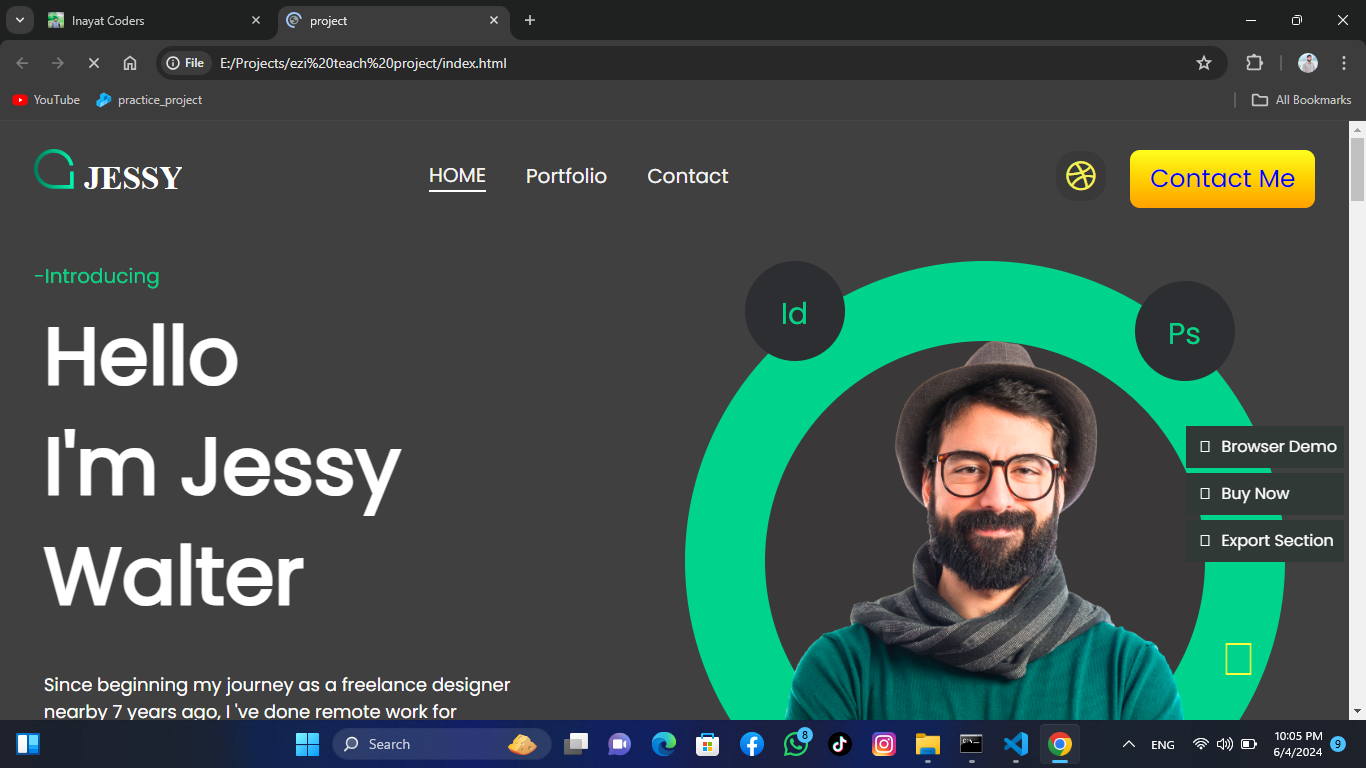Expand the tab search dropdown arrow
Screen dimensions: 1366x768
pos(19,20)
